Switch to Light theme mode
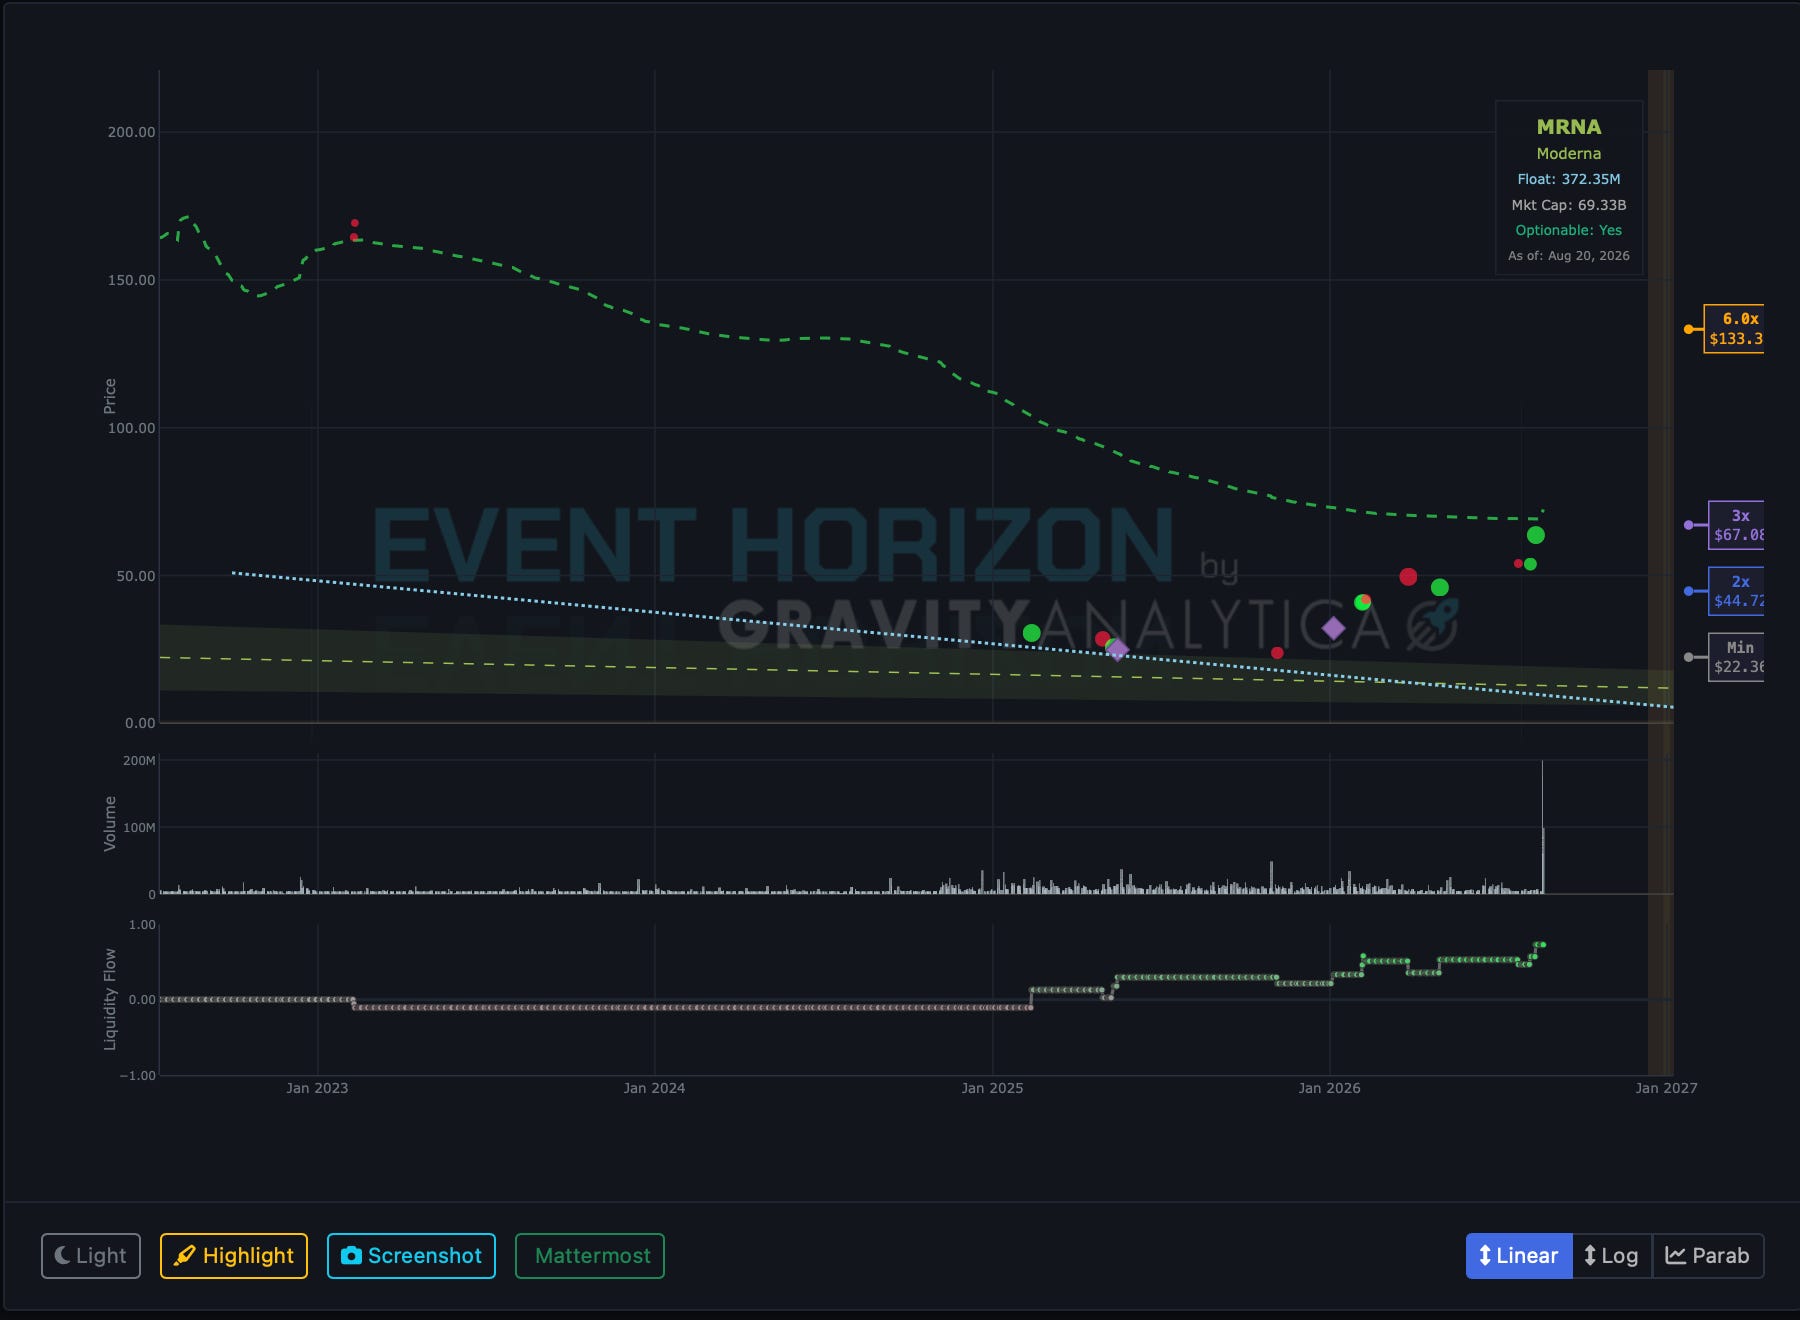Image resolution: width=1800 pixels, height=1320 pixels. [91, 1255]
